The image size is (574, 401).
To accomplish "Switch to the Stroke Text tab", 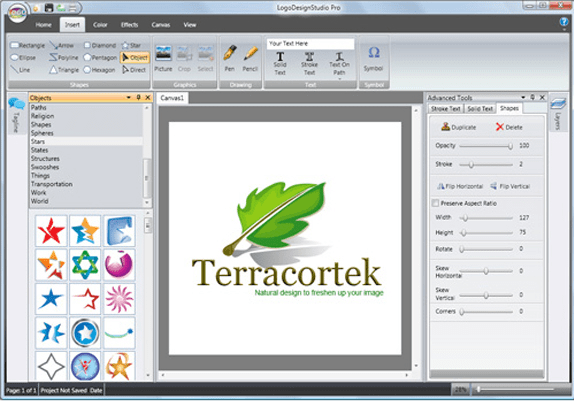I will (x=446, y=109).
